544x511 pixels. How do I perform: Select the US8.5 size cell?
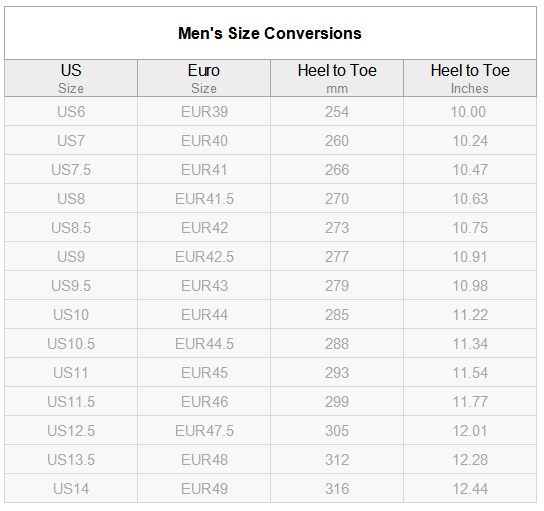tap(71, 228)
